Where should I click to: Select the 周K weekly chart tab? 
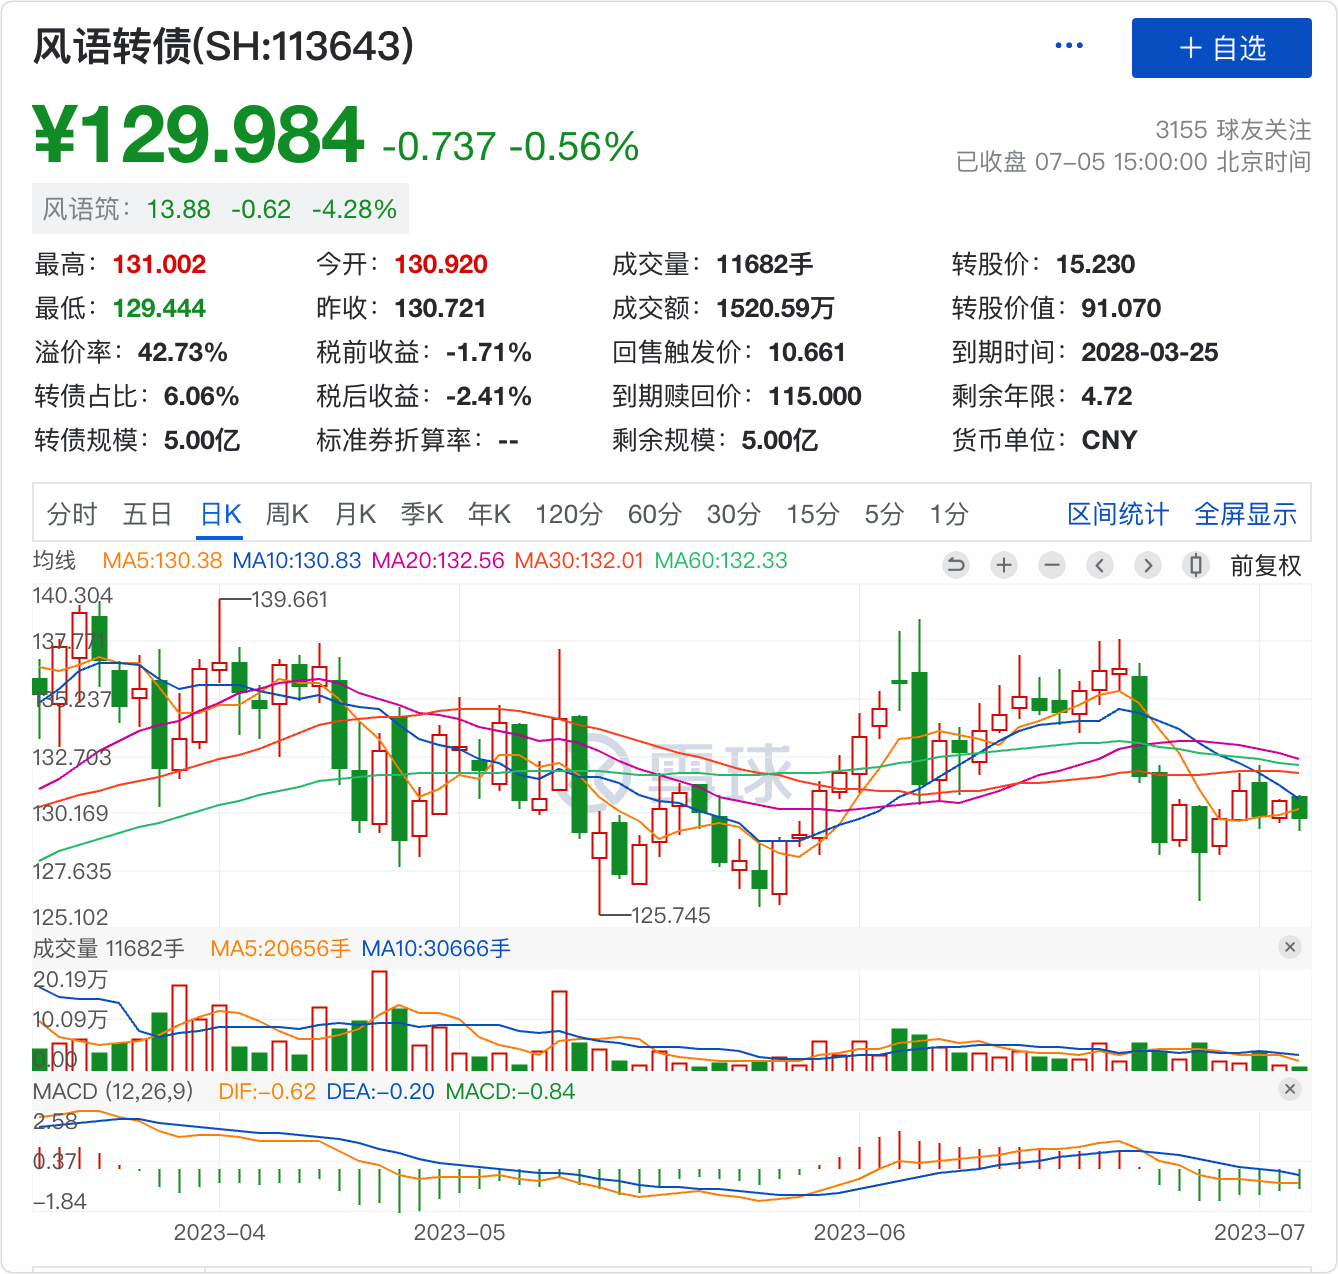[x=287, y=514]
